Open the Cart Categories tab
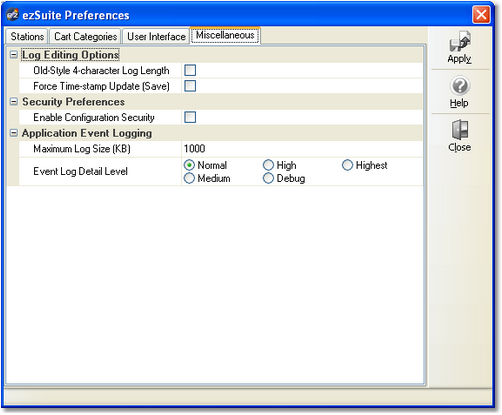 (x=85, y=36)
